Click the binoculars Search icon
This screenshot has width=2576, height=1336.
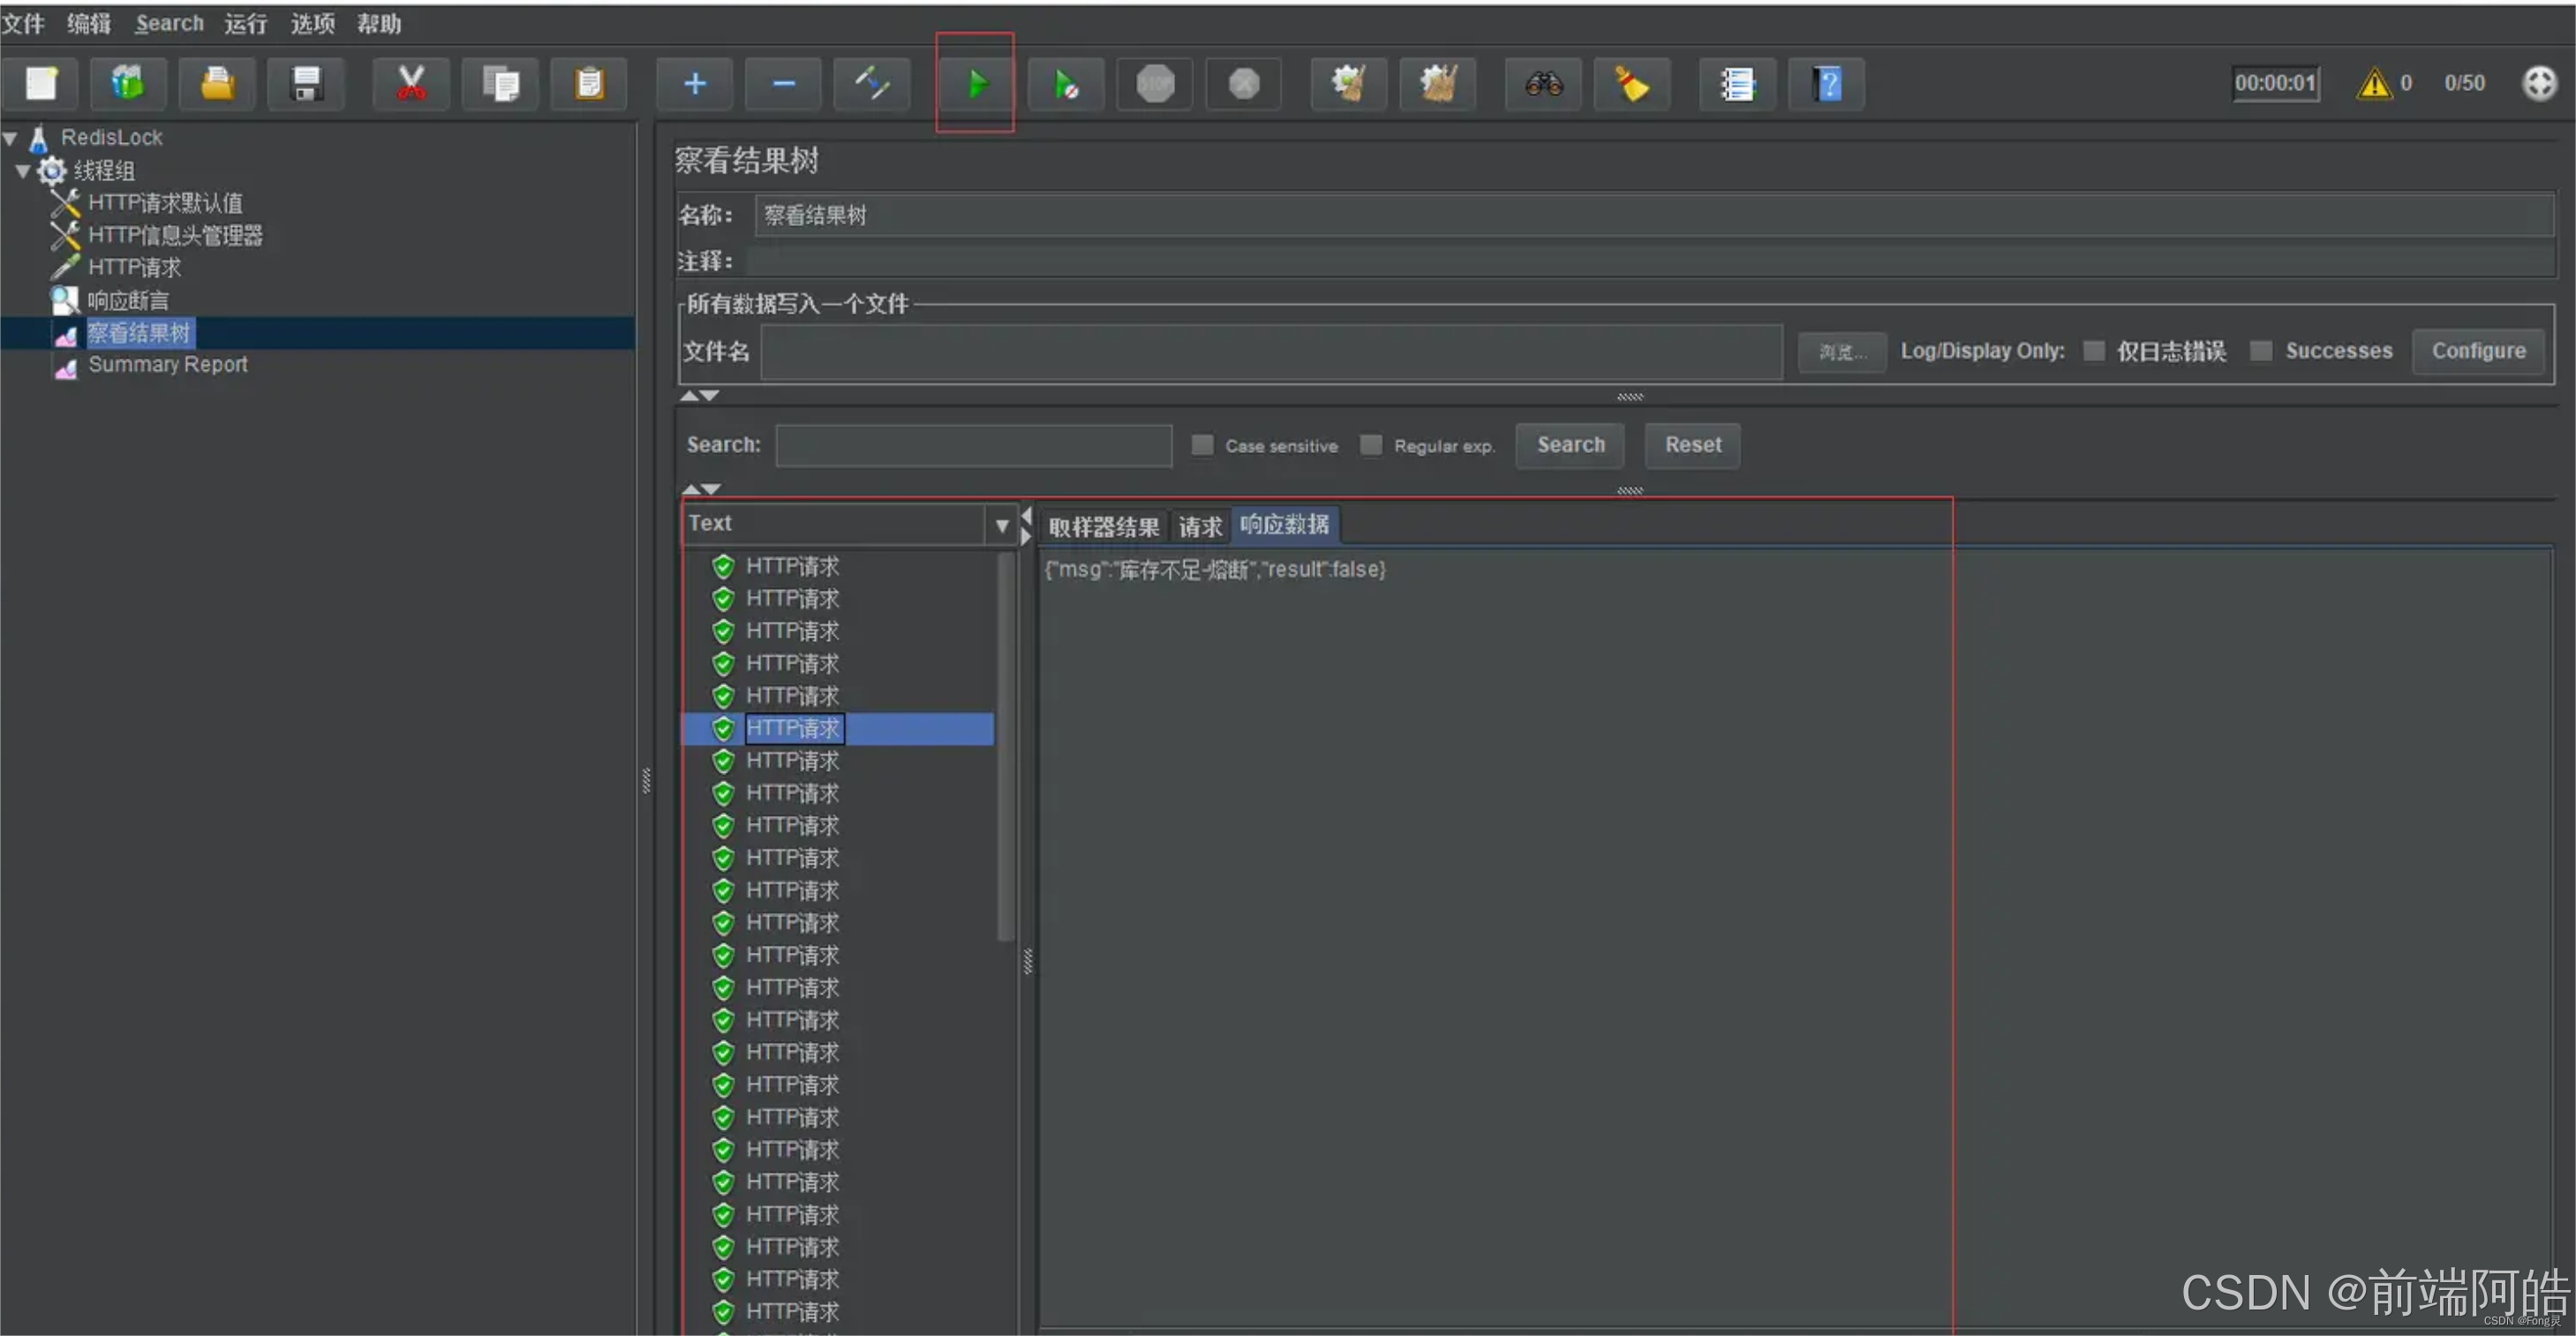(x=1543, y=84)
